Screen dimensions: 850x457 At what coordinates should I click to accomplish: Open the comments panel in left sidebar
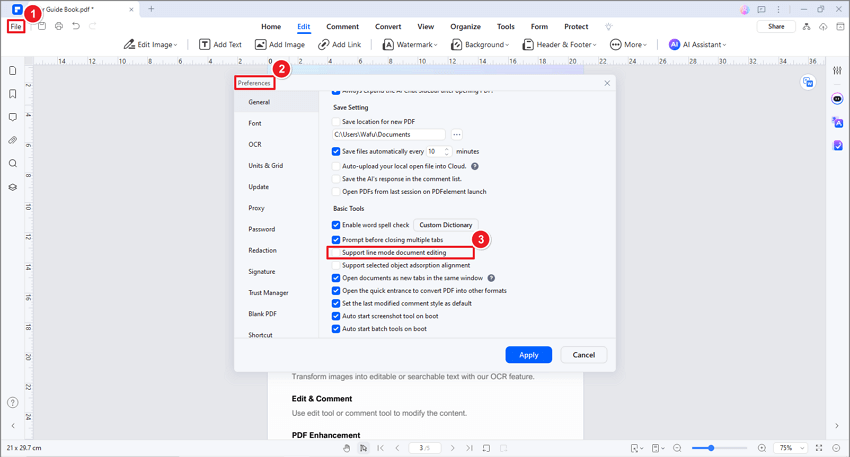(x=12, y=117)
